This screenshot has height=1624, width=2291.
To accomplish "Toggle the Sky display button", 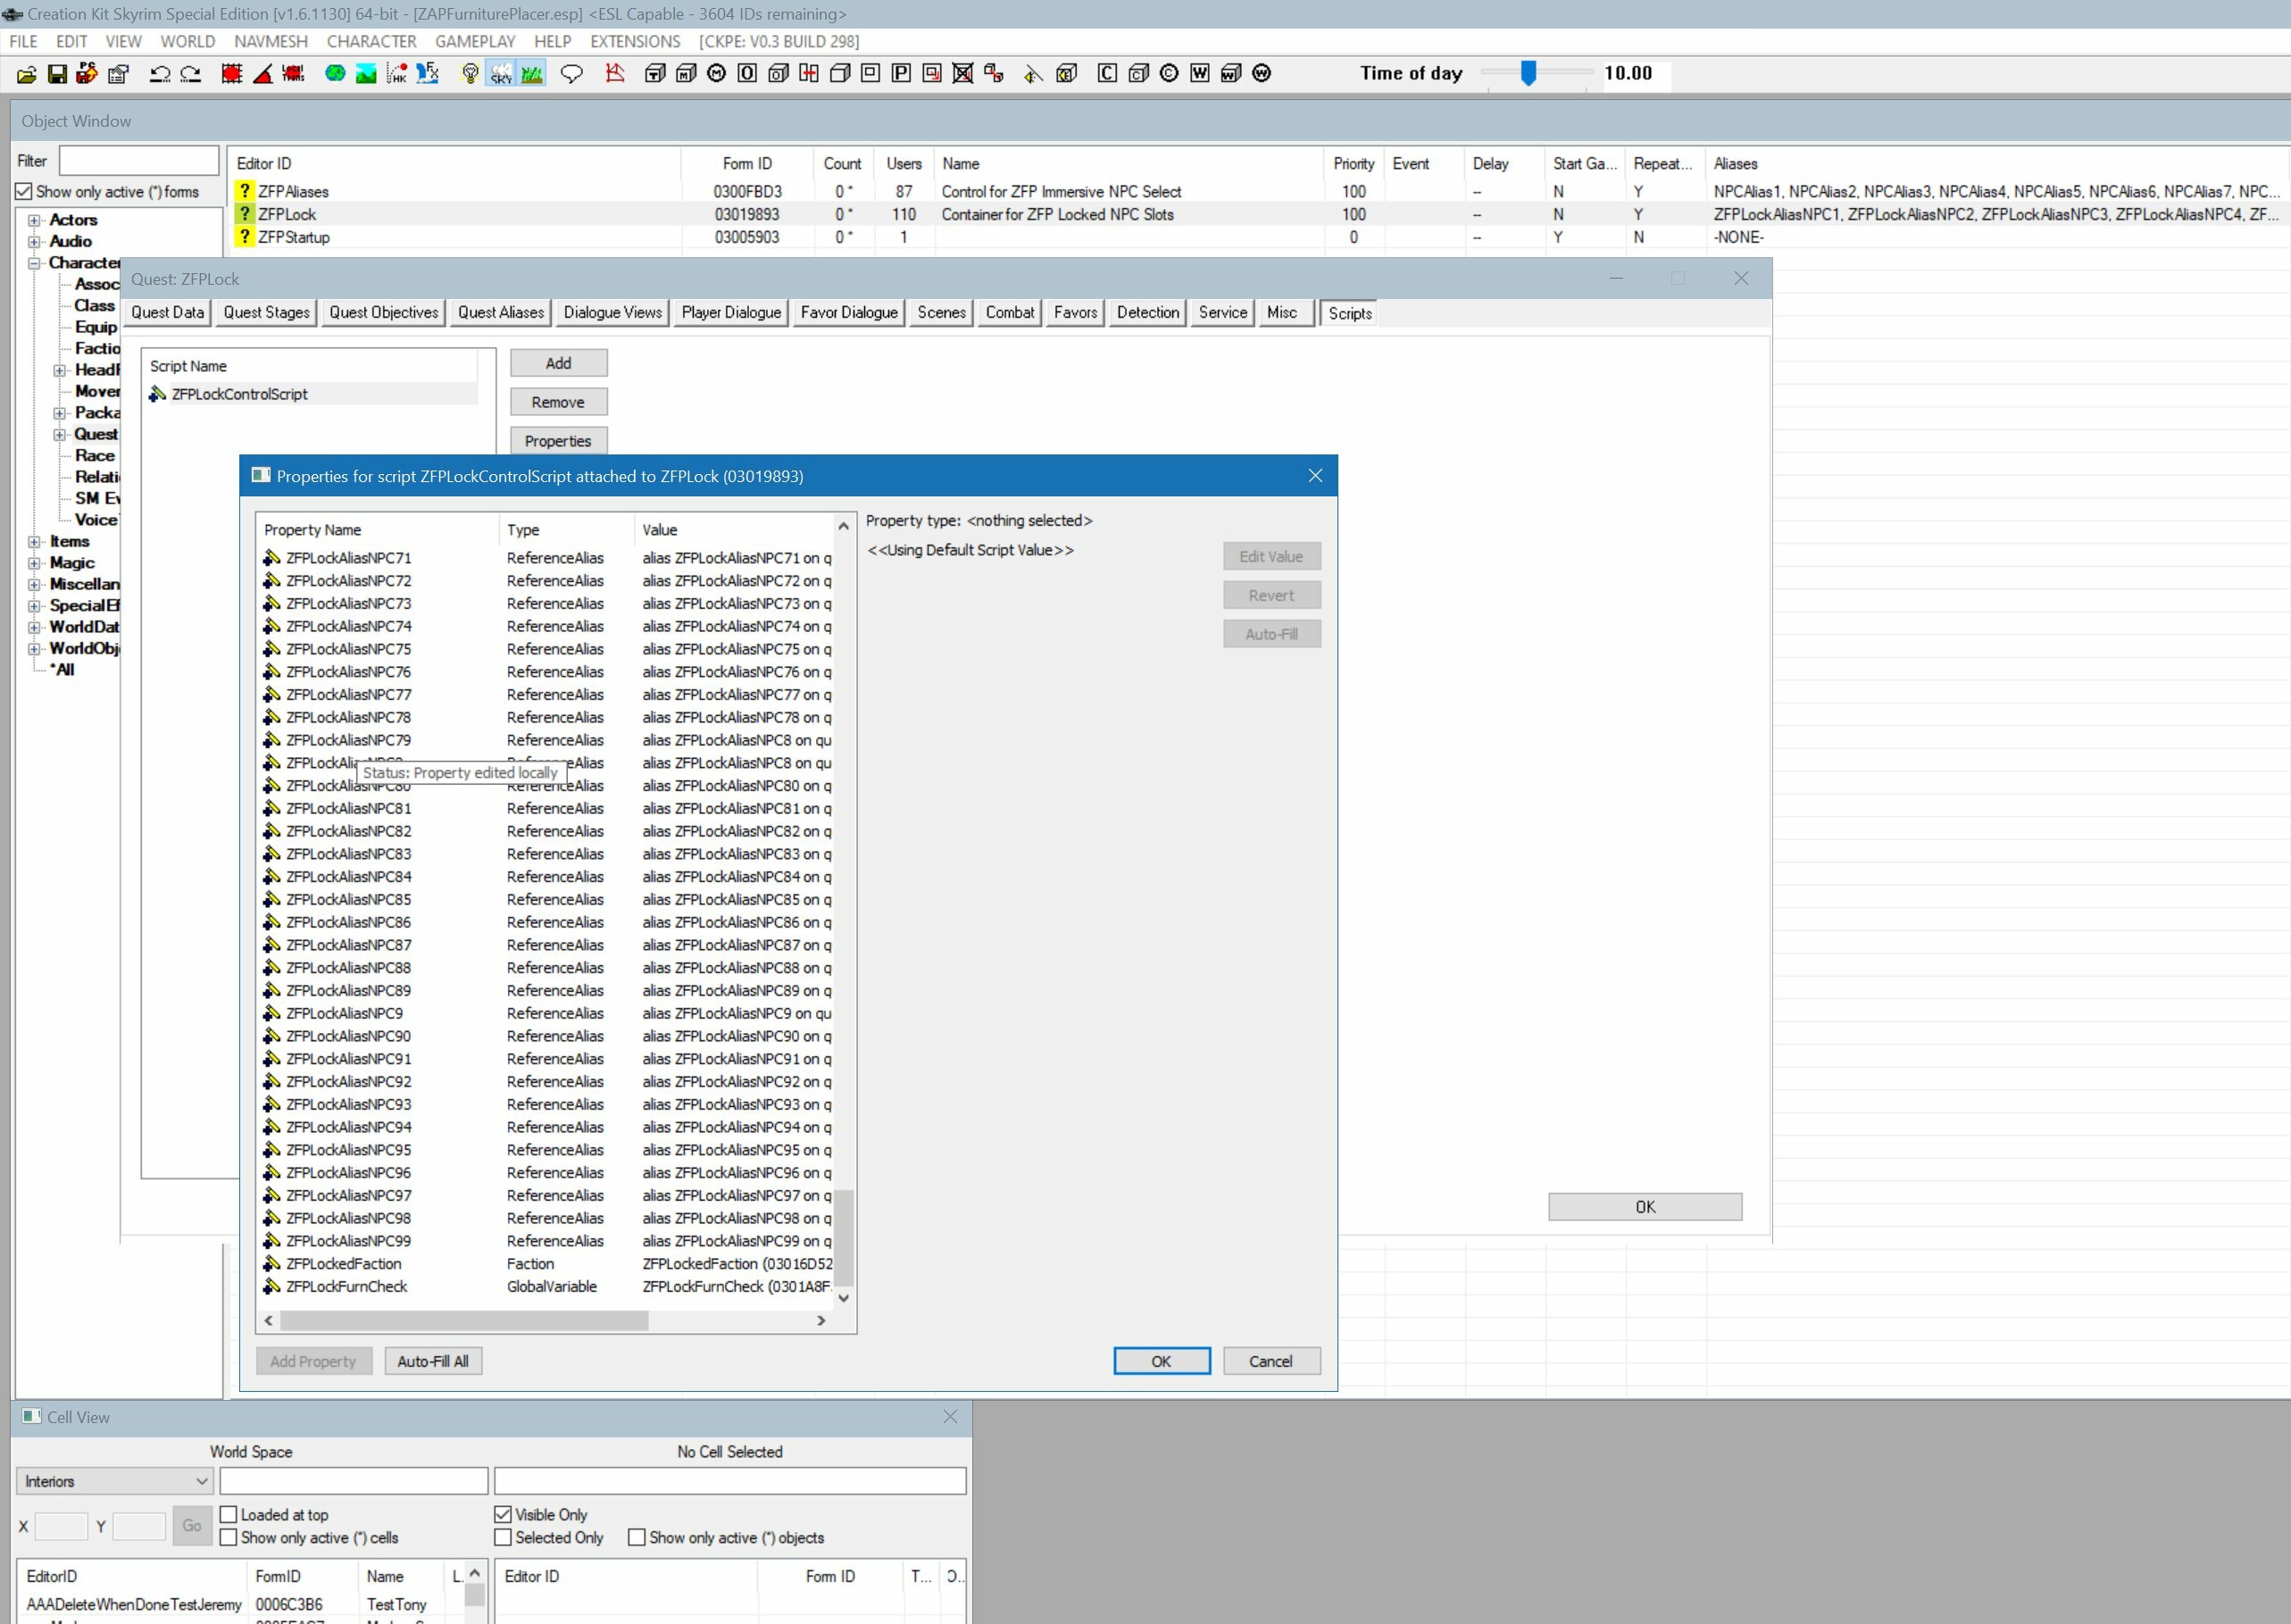I will tap(501, 74).
